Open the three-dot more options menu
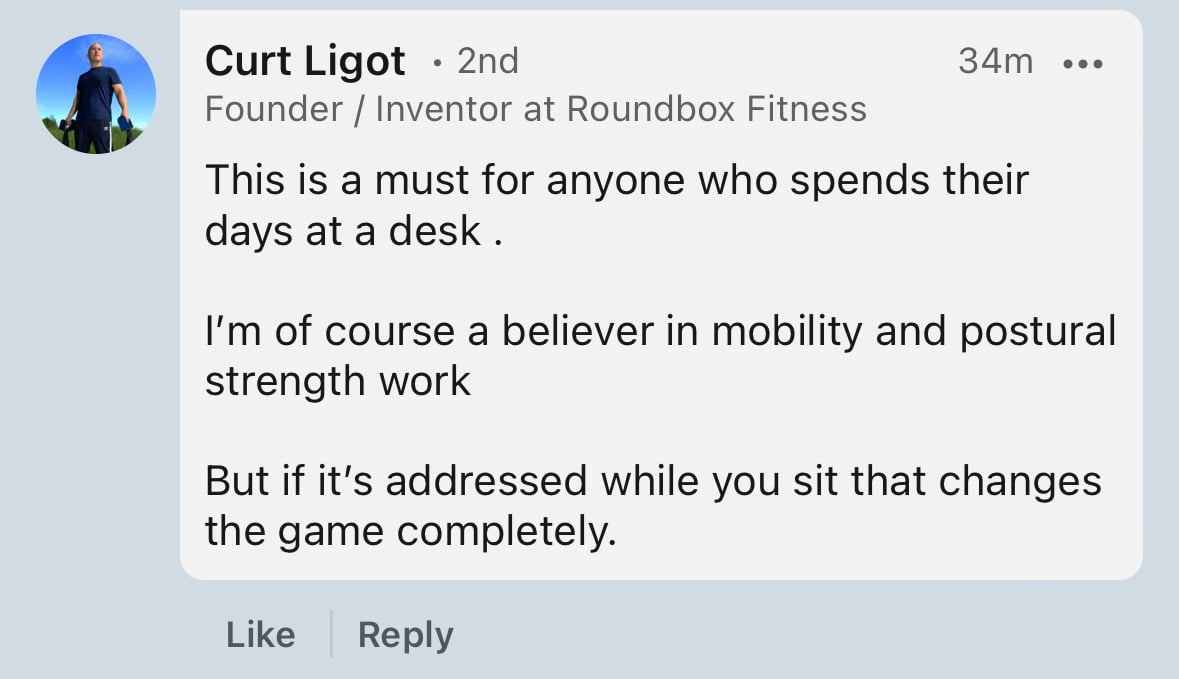Screen dimensions: 1179x679 (x=1083, y=64)
